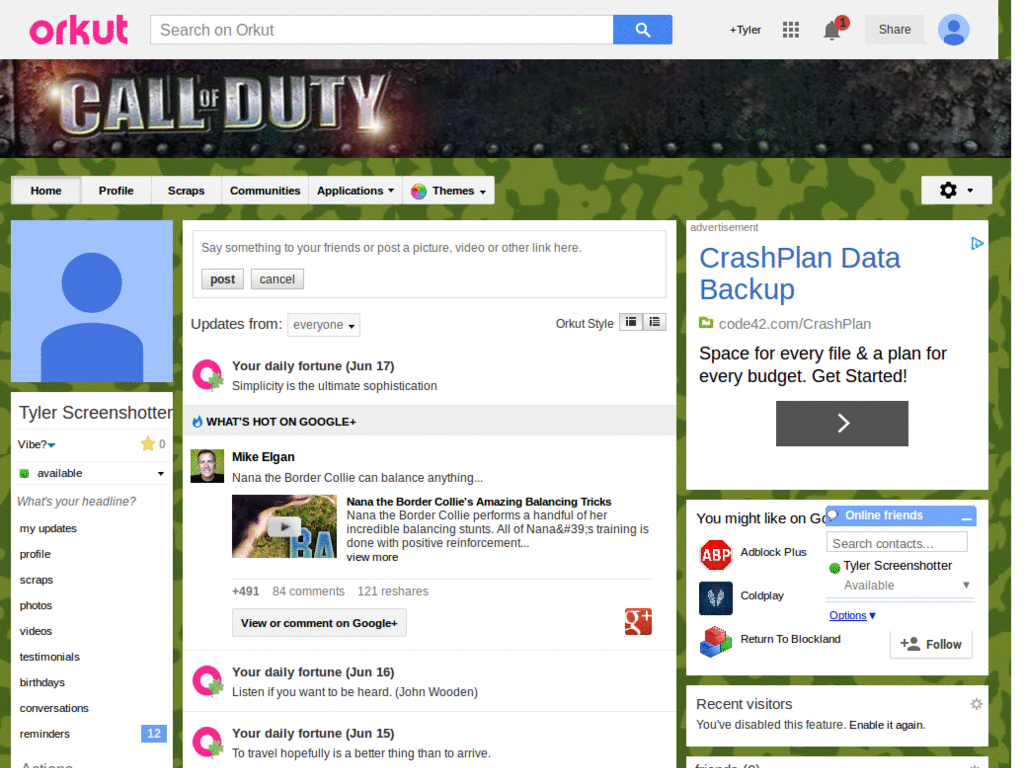The image size is (1024, 768).
Task: Open Nana the Border Collie's Amazing Balancing Tricks title
Action: click(479, 502)
